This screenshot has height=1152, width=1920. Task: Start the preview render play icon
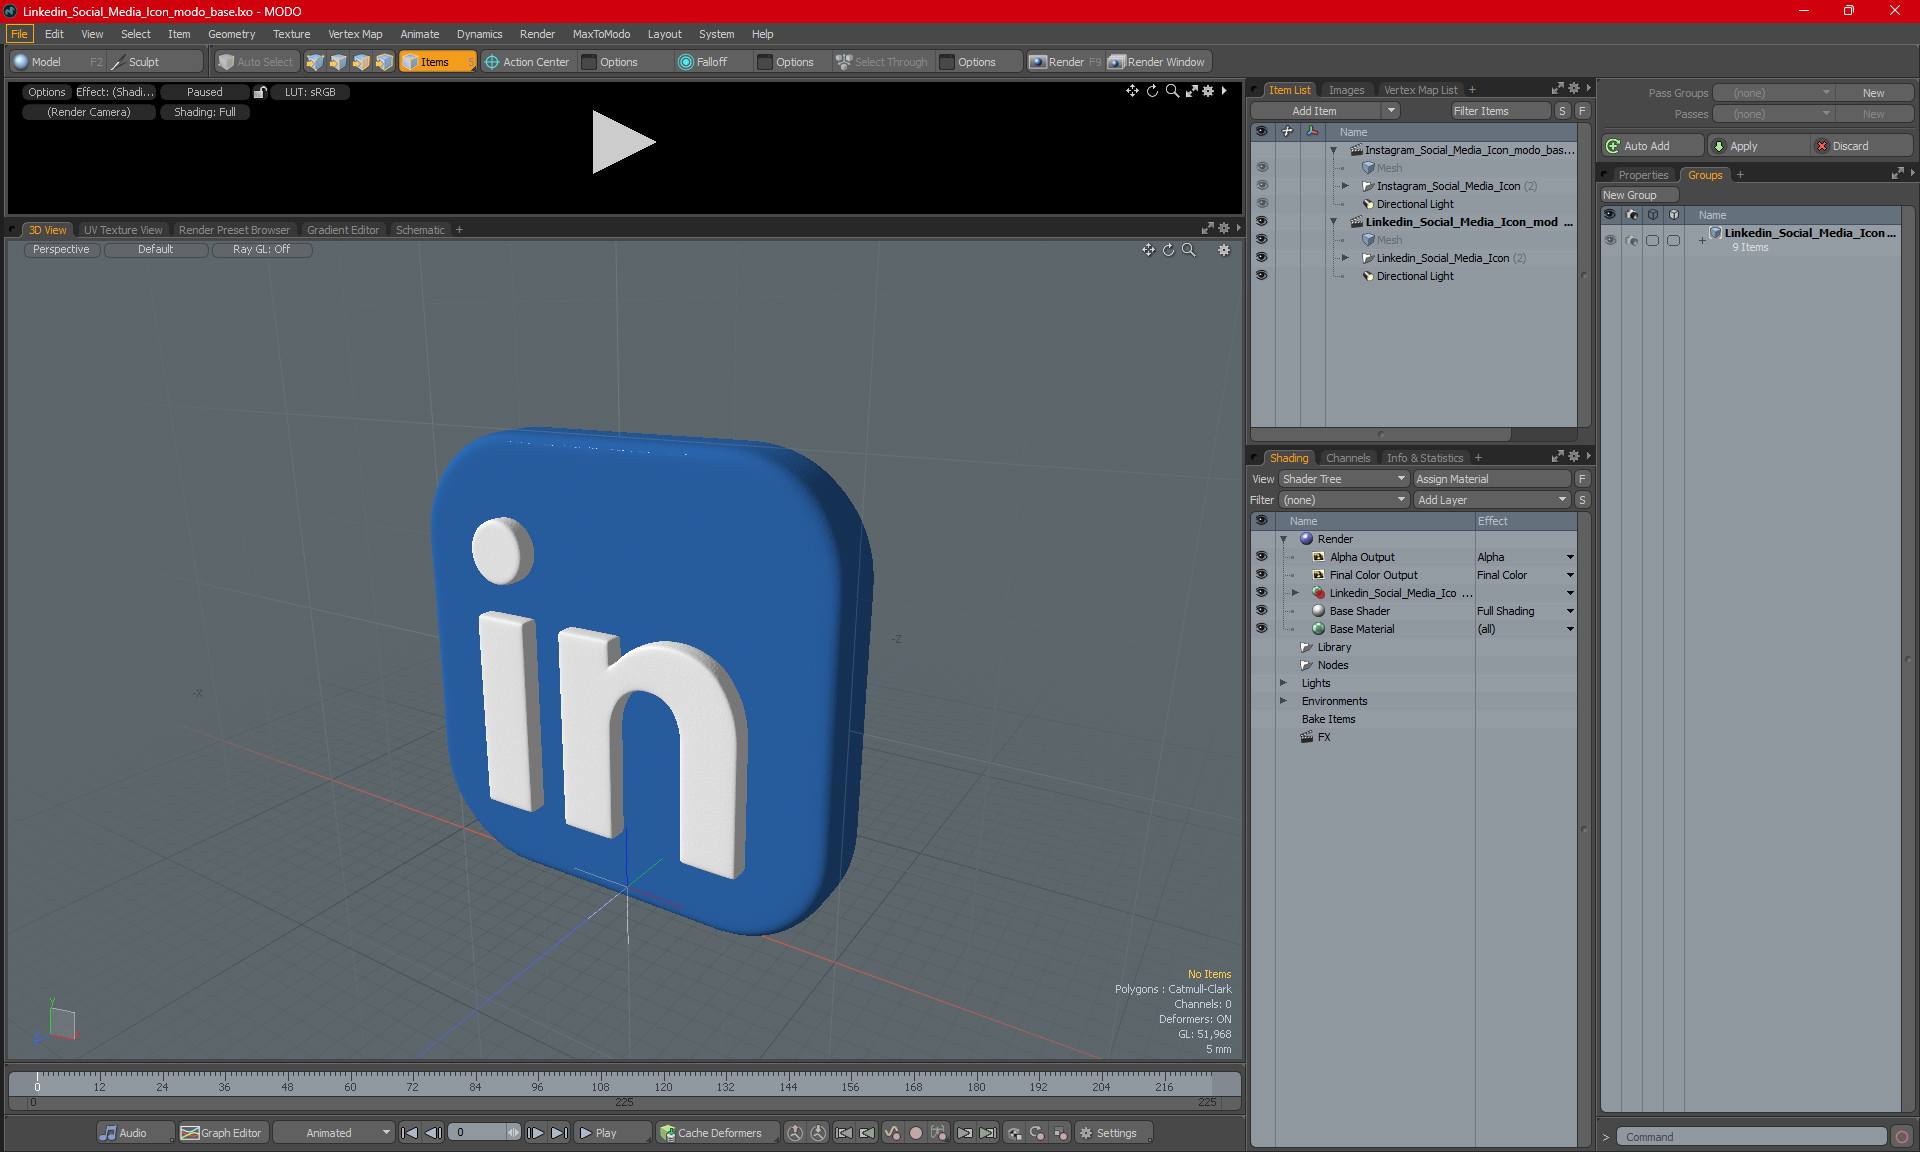(622, 142)
